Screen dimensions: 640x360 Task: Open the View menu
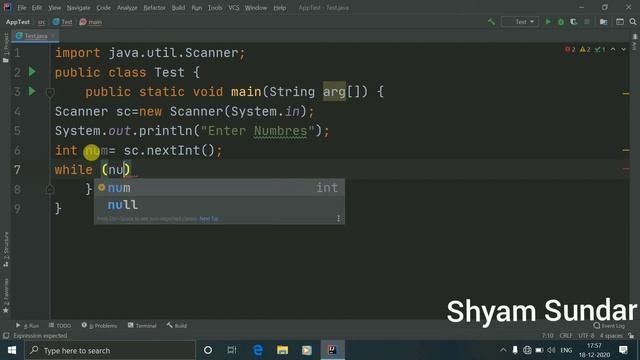(54, 8)
